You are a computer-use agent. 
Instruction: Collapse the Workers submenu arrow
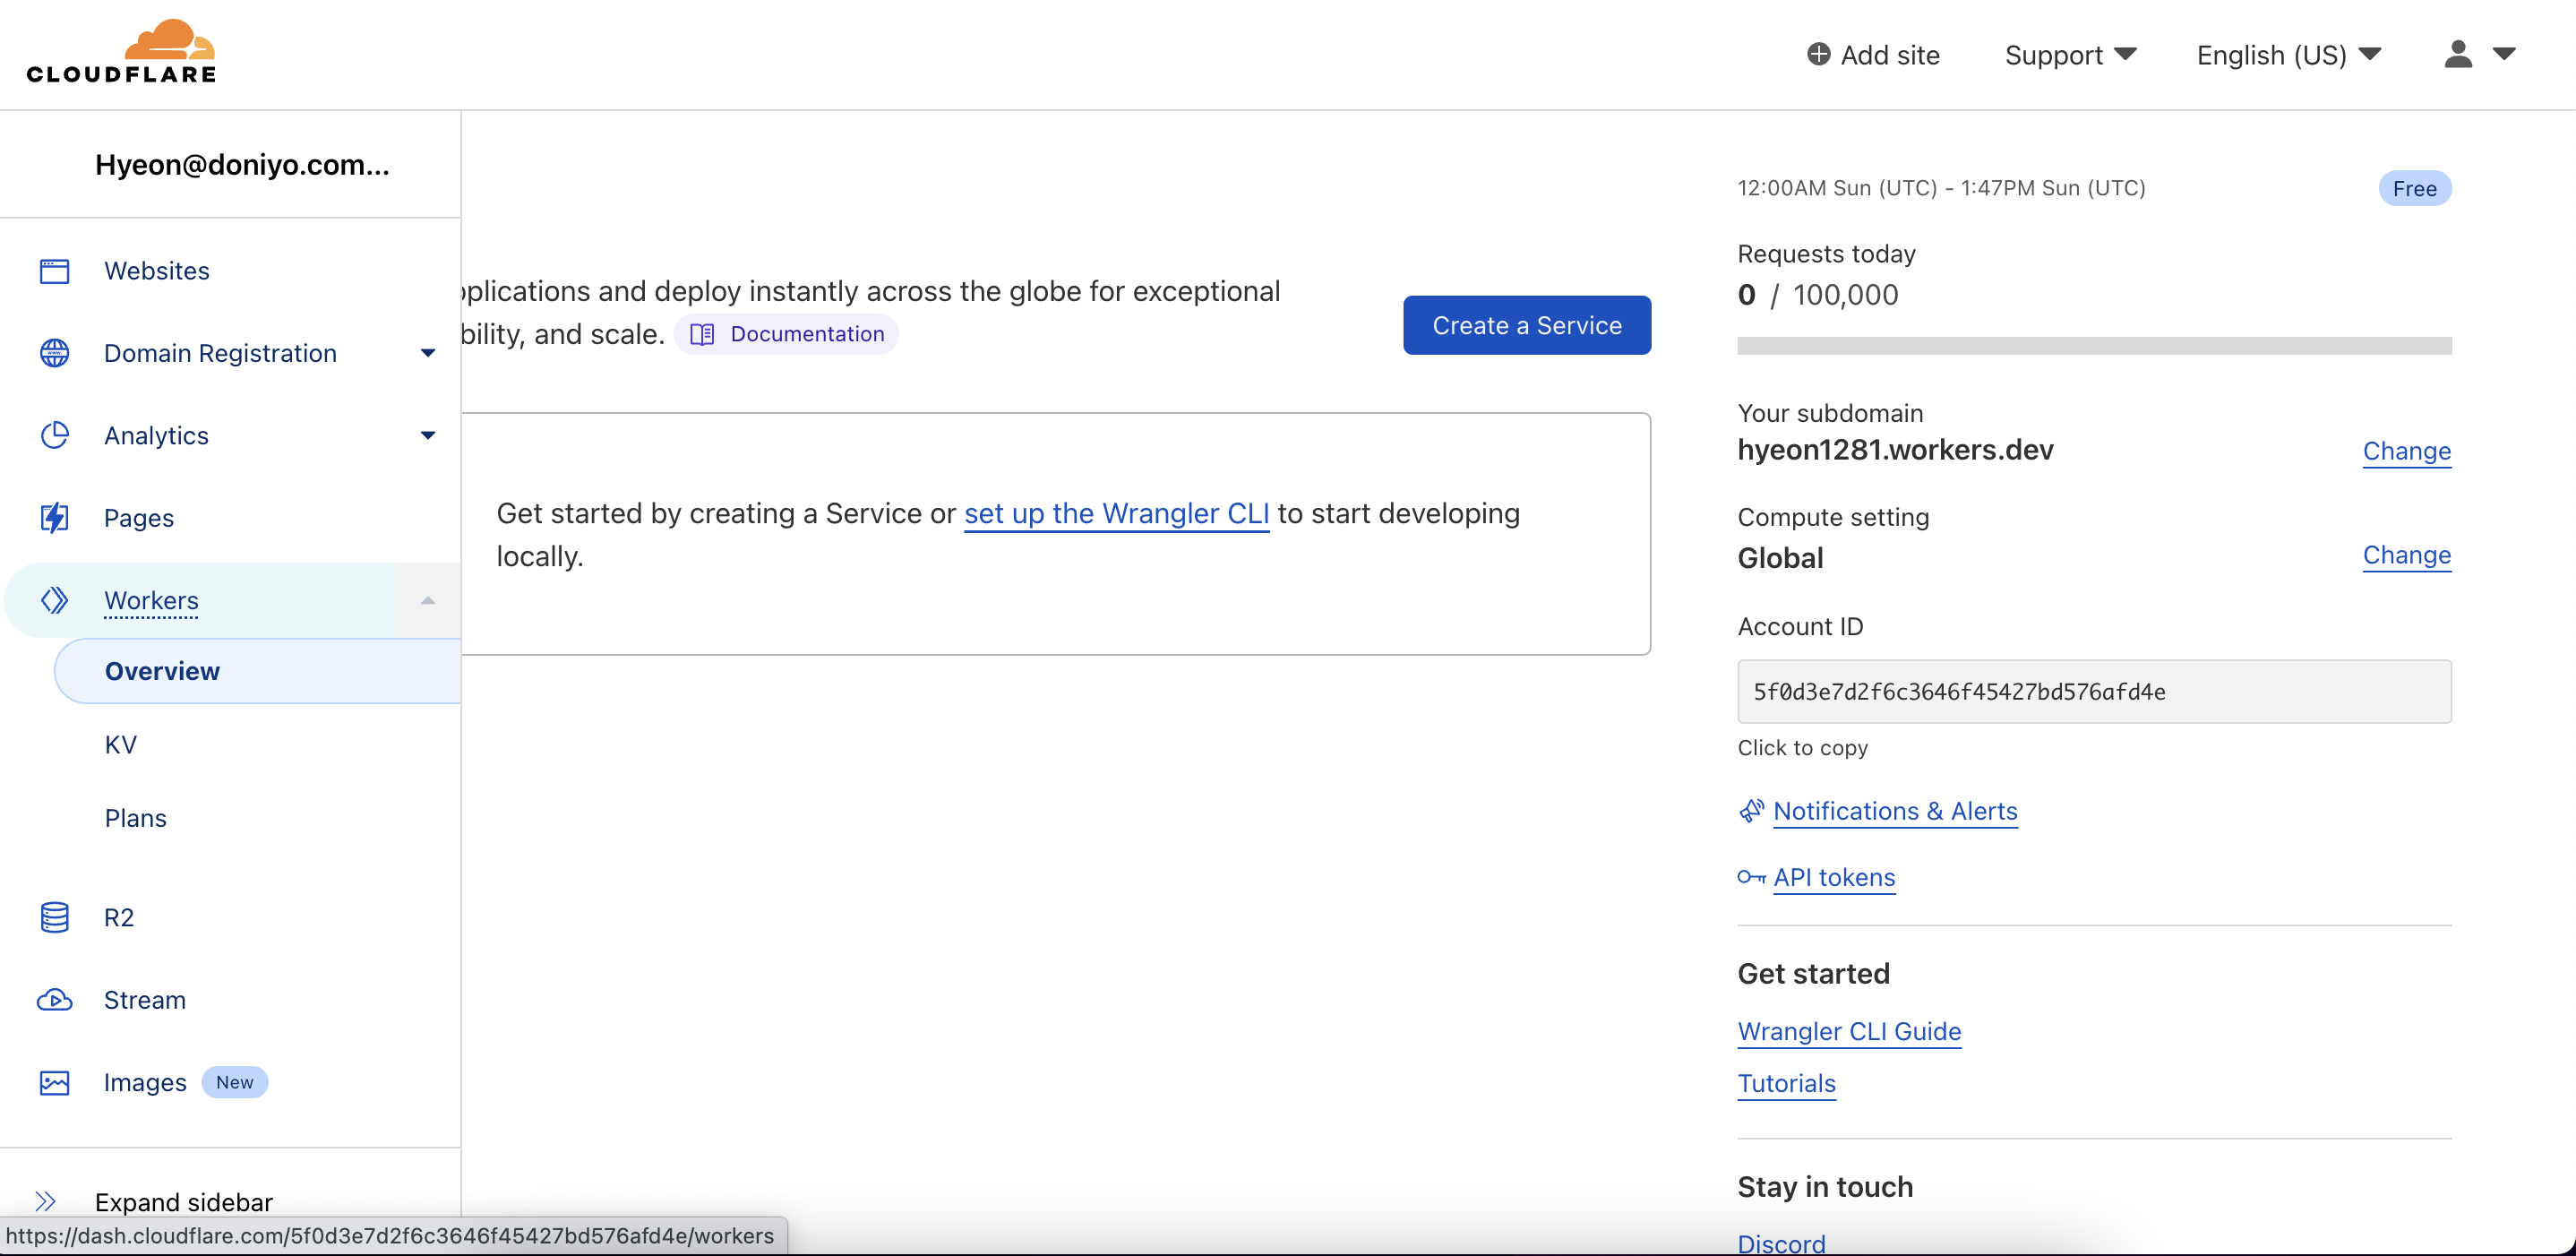(x=428, y=600)
